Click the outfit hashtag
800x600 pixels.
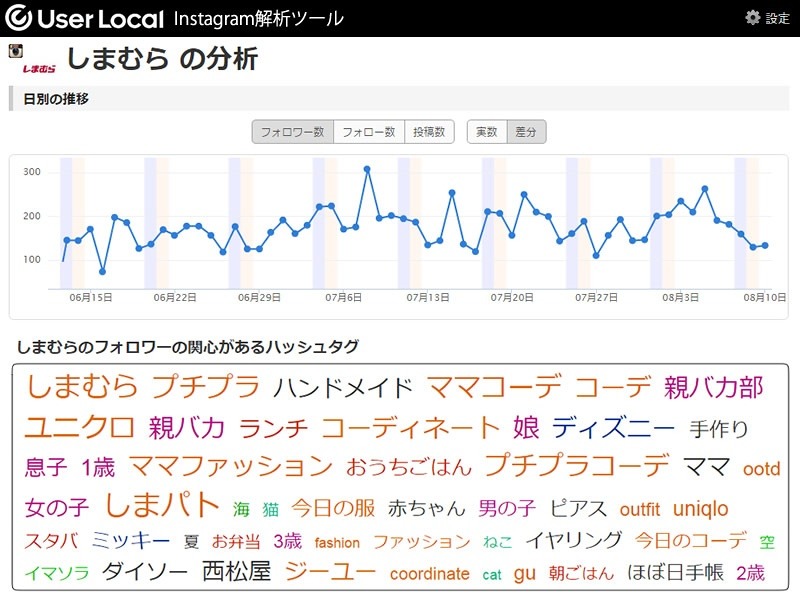[640, 509]
